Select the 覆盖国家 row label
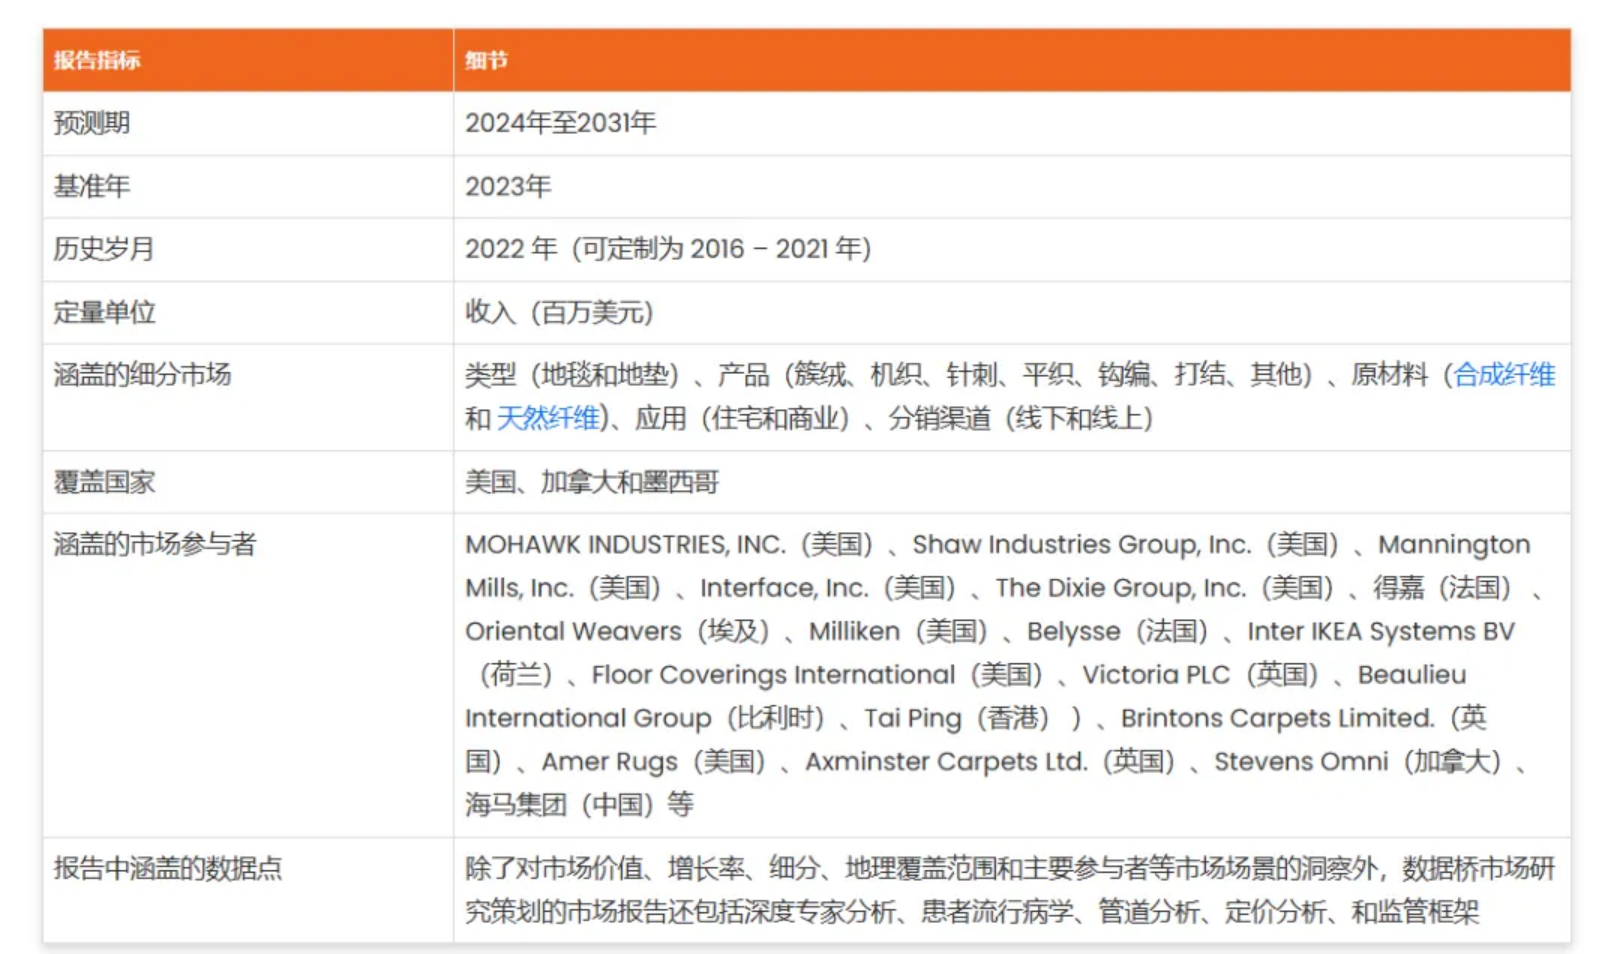Image resolution: width=1620 pixels, height=954 pixels. pyautogui.click(x=104, y=482)
